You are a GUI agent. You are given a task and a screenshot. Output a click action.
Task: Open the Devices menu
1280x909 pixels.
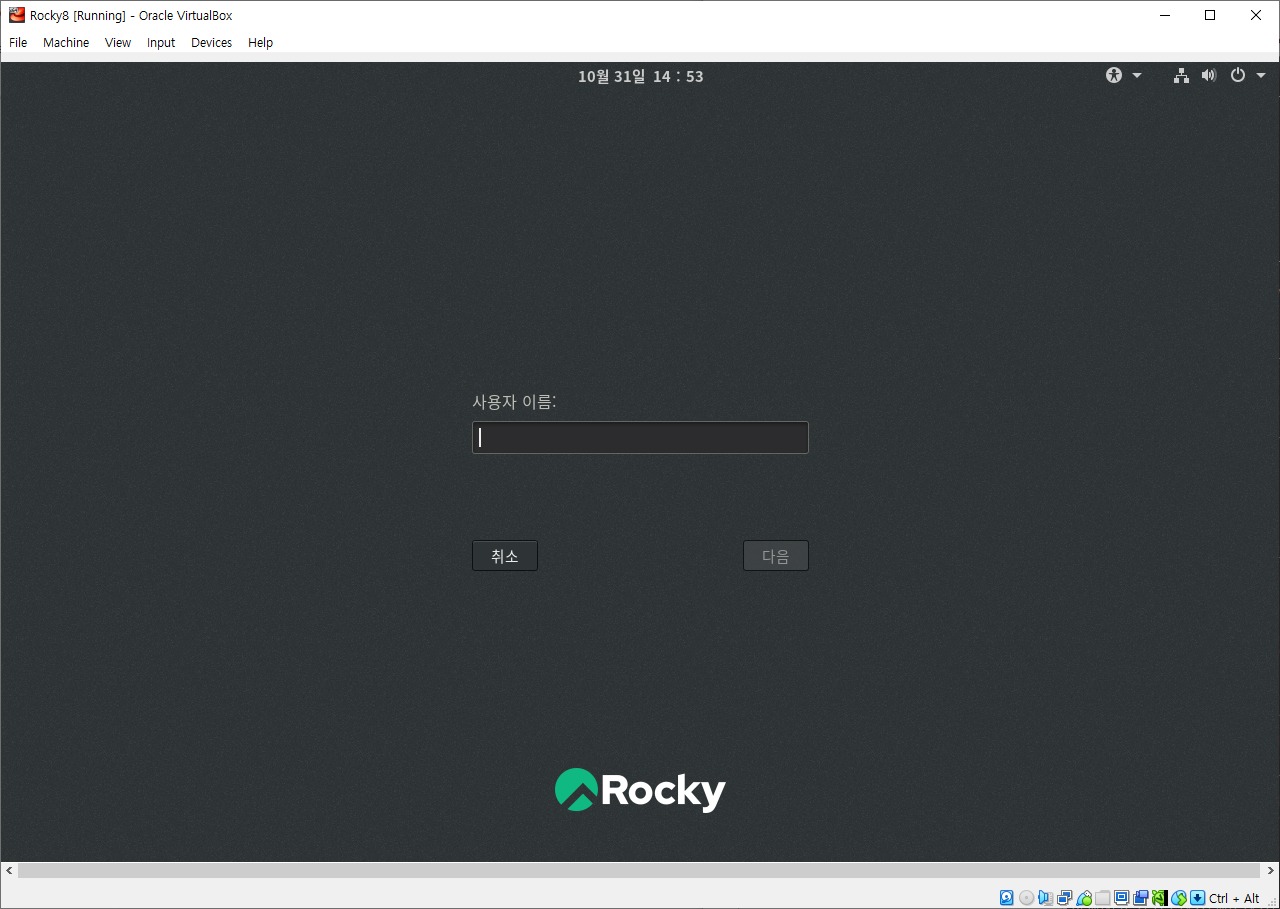pos(211,43)
